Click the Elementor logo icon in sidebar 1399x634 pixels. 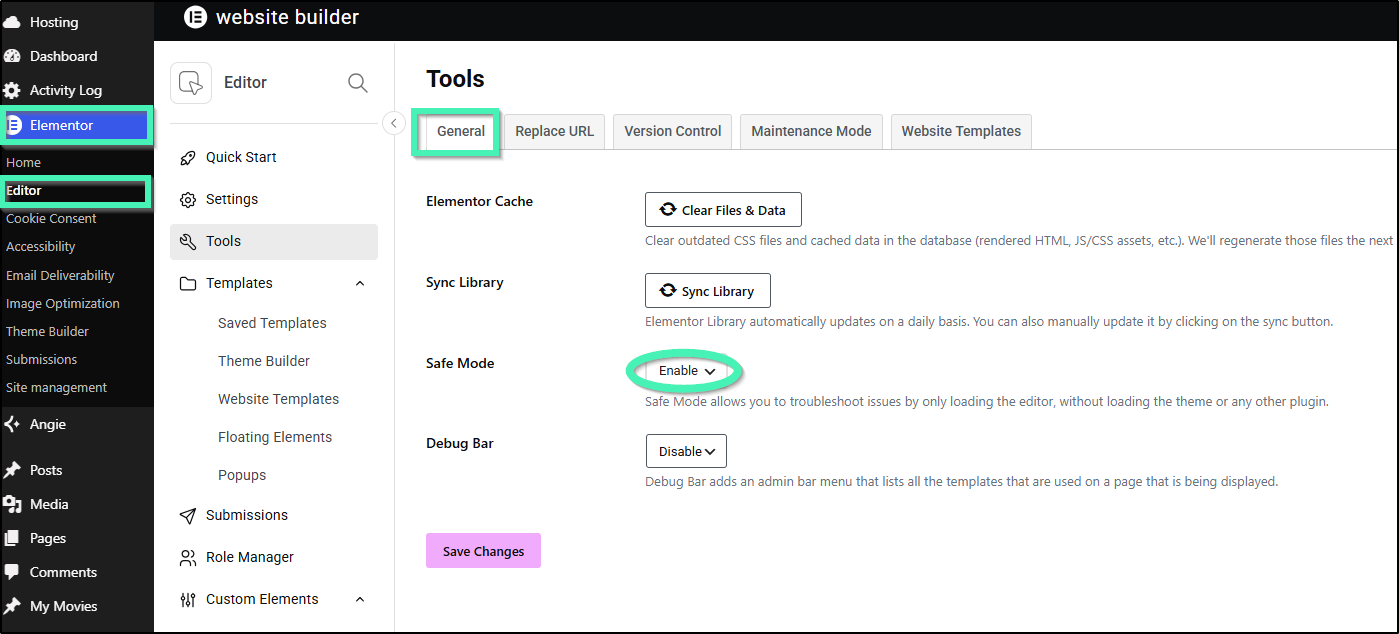14,125
